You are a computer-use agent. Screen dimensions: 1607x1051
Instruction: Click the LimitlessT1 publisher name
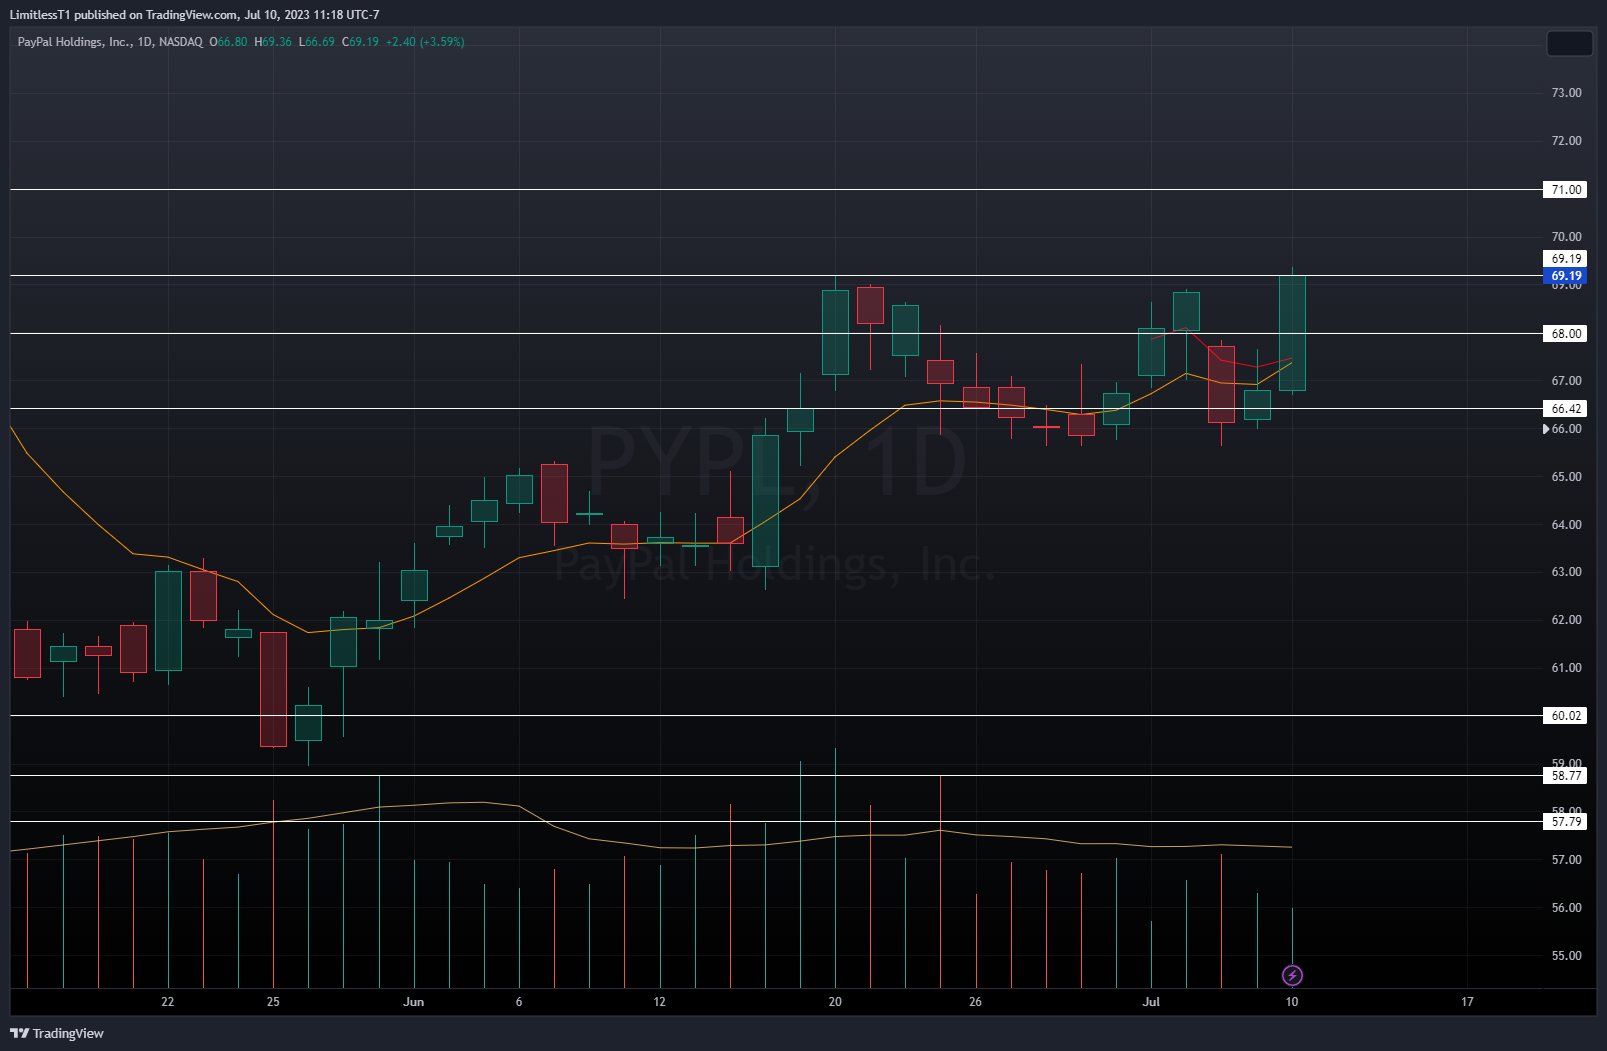pyautogui.click(x=38, y=15)
